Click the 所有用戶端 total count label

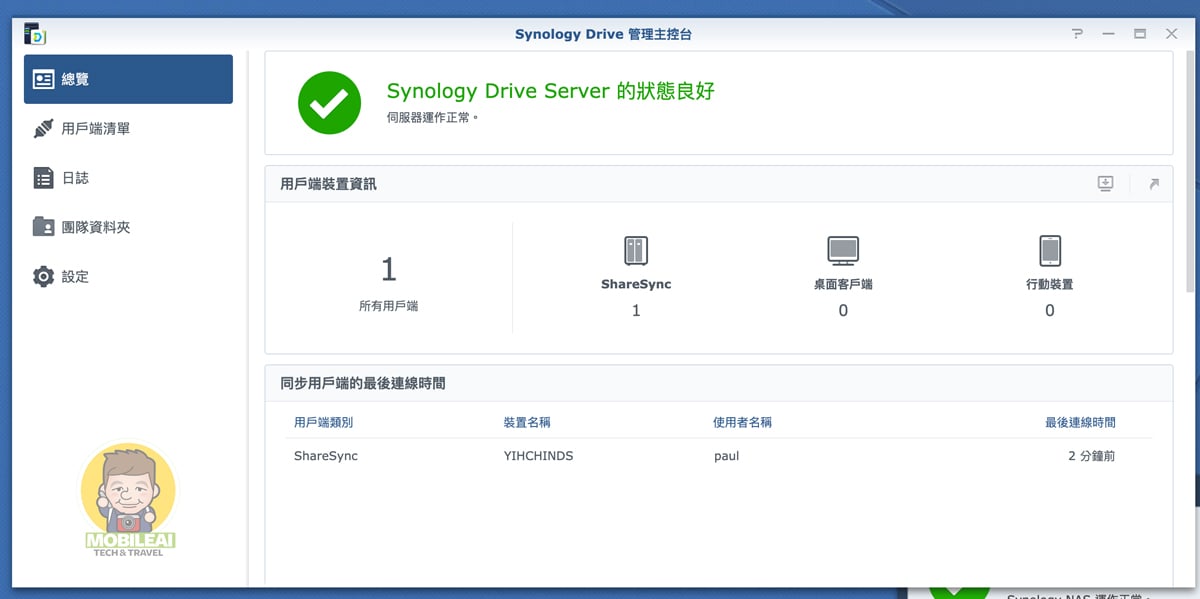click(388, 306)
